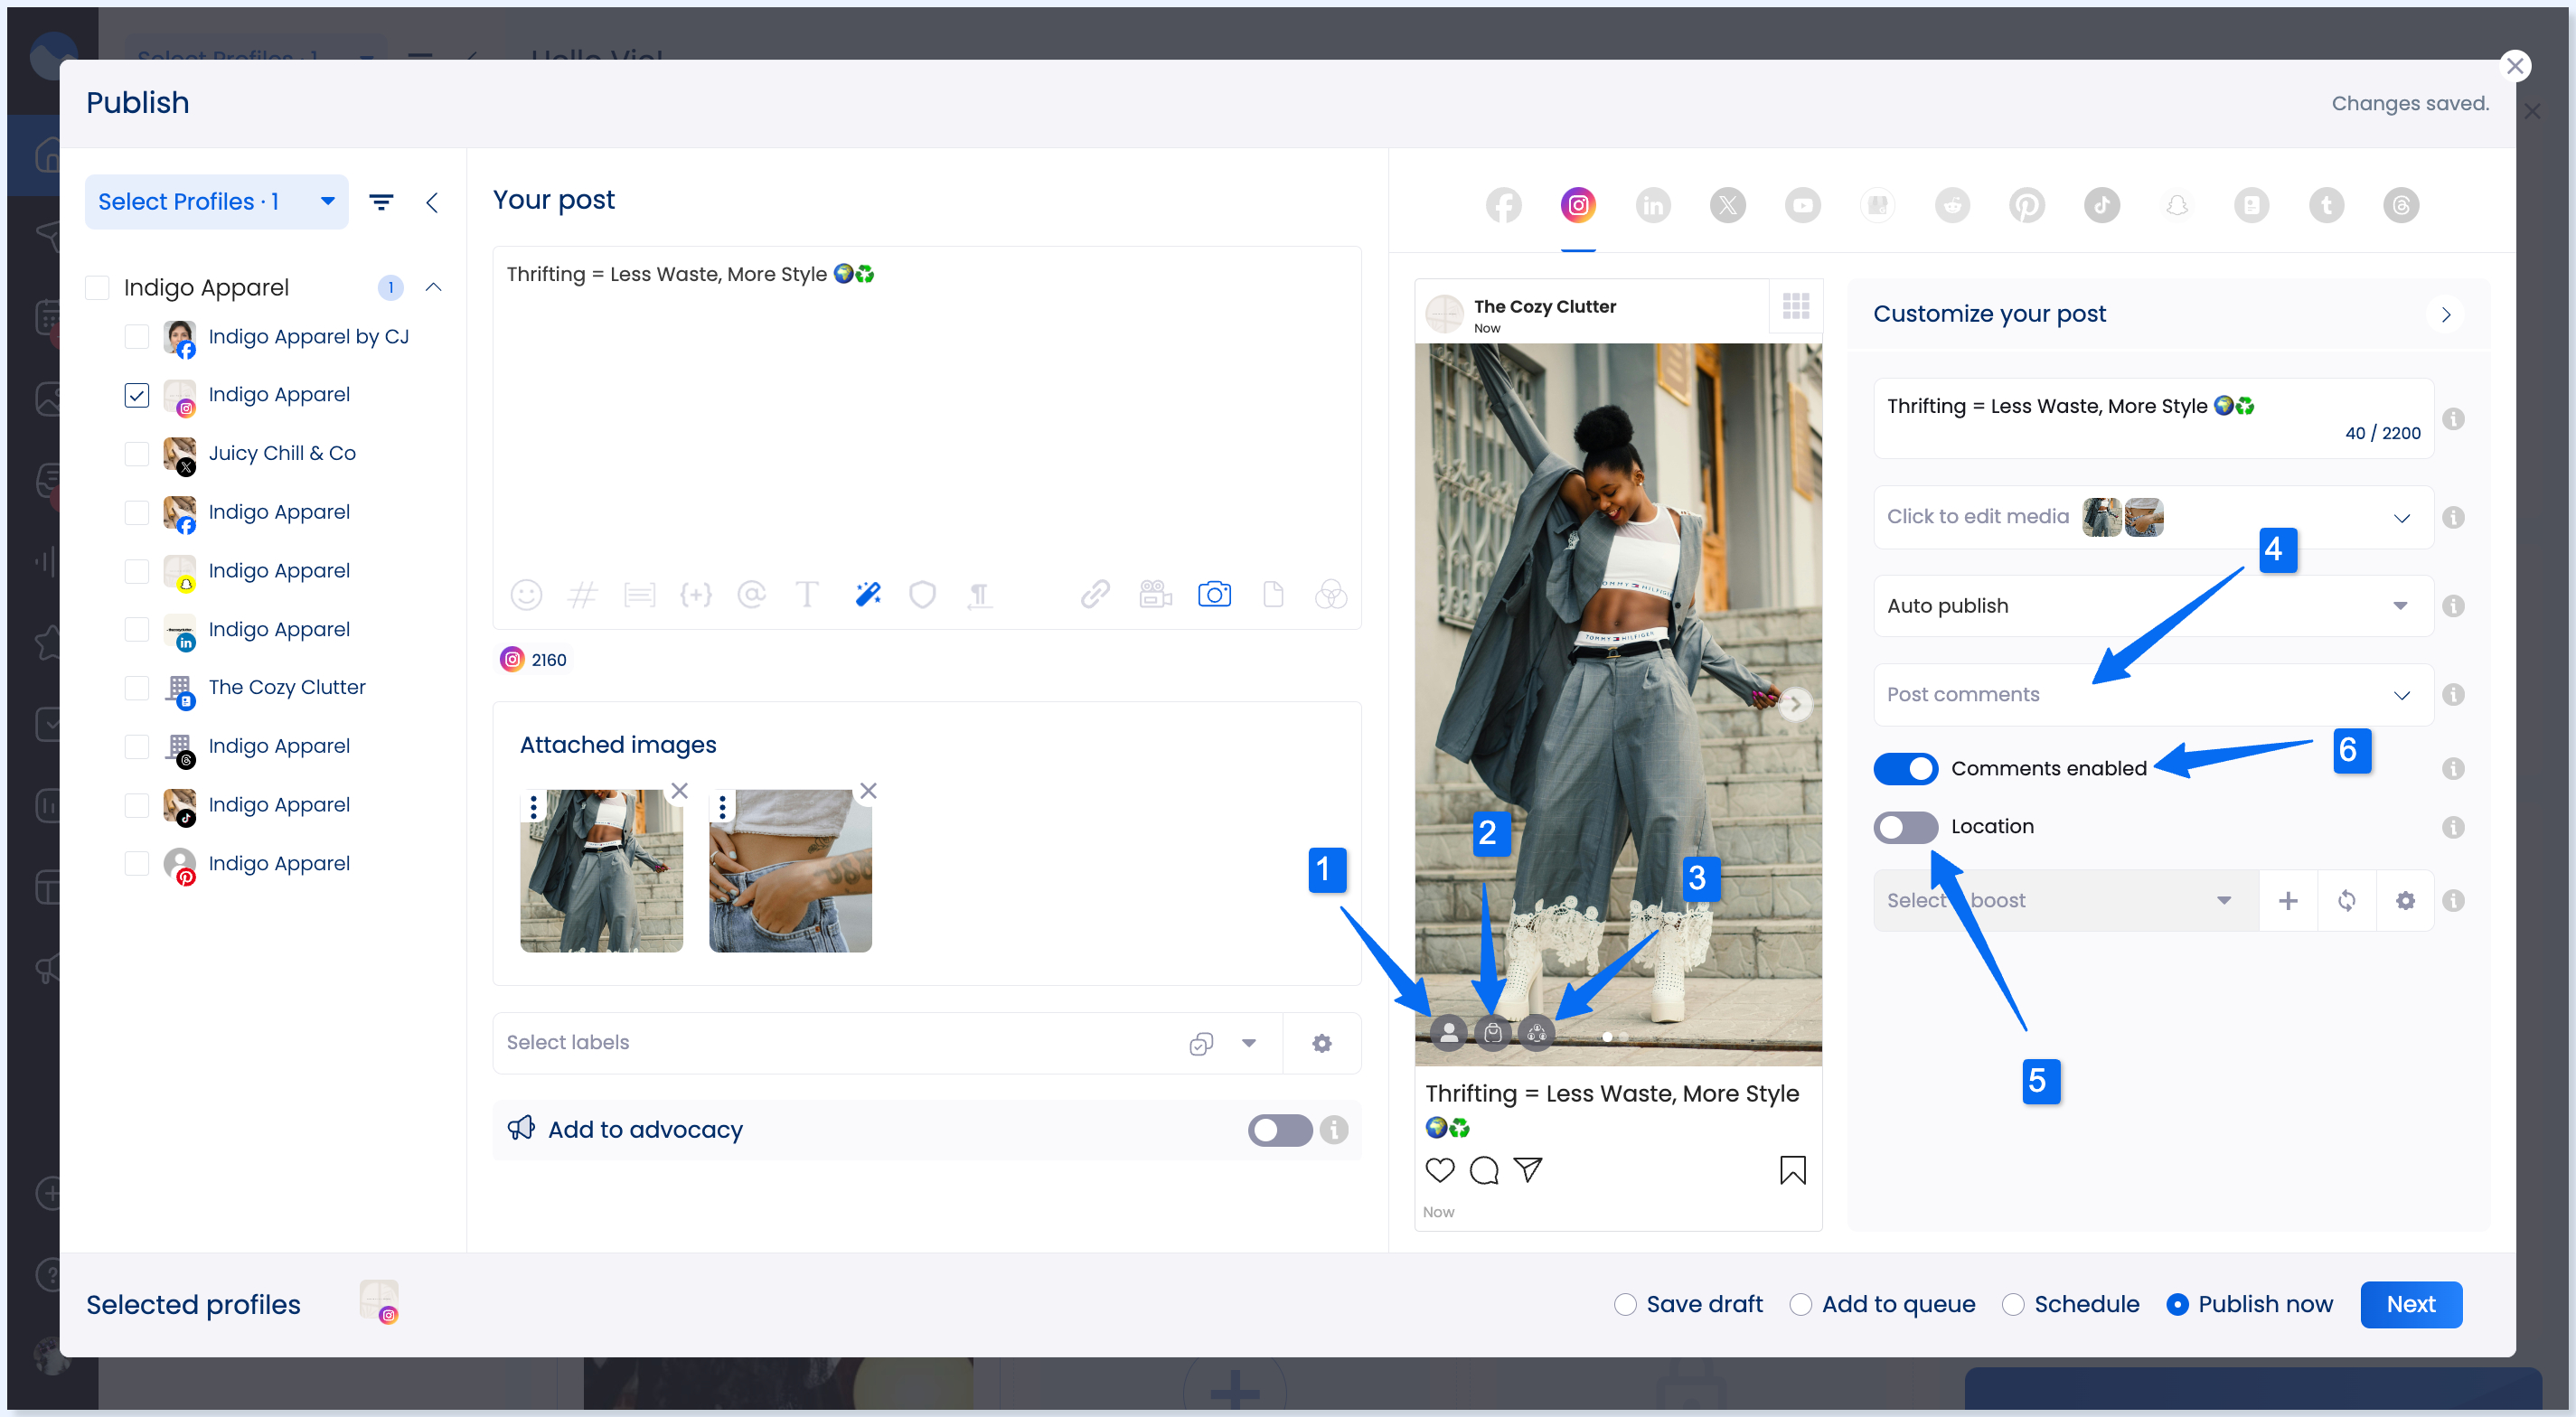2576x1417 pixels.
Task: Invite collaborators via the group icon on preview
Action: [x=1537, y=1032]
